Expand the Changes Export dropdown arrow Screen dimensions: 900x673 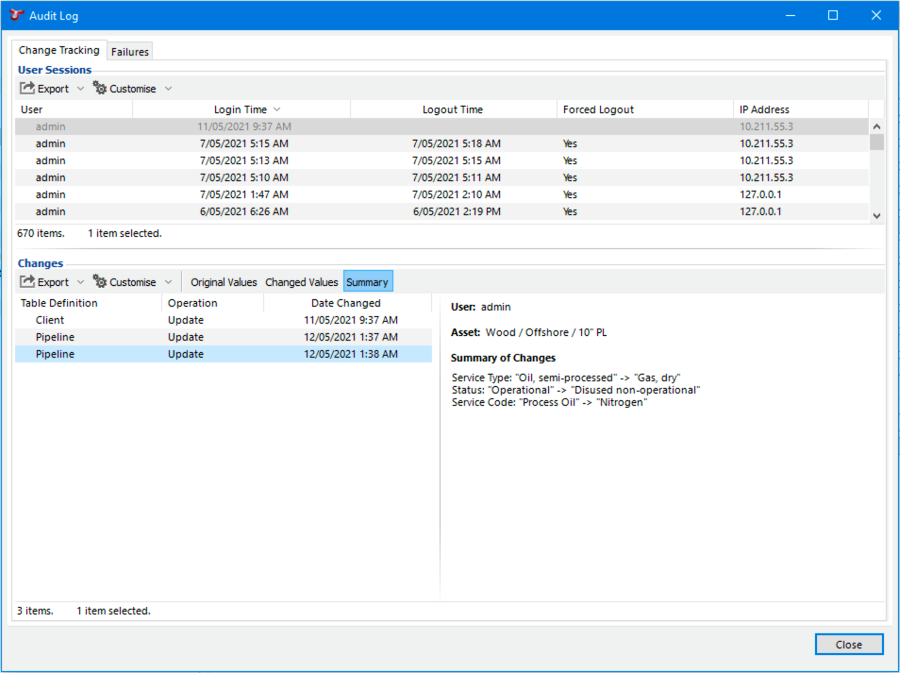tap(81, 282)
